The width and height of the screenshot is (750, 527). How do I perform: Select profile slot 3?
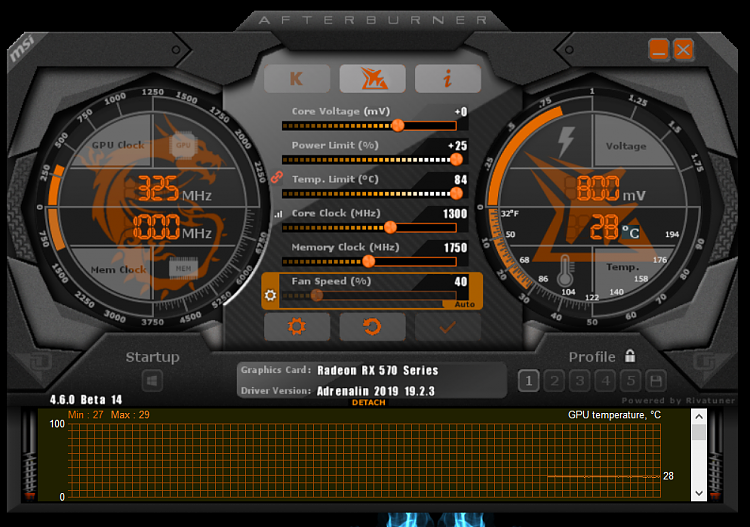click(580, 381)
